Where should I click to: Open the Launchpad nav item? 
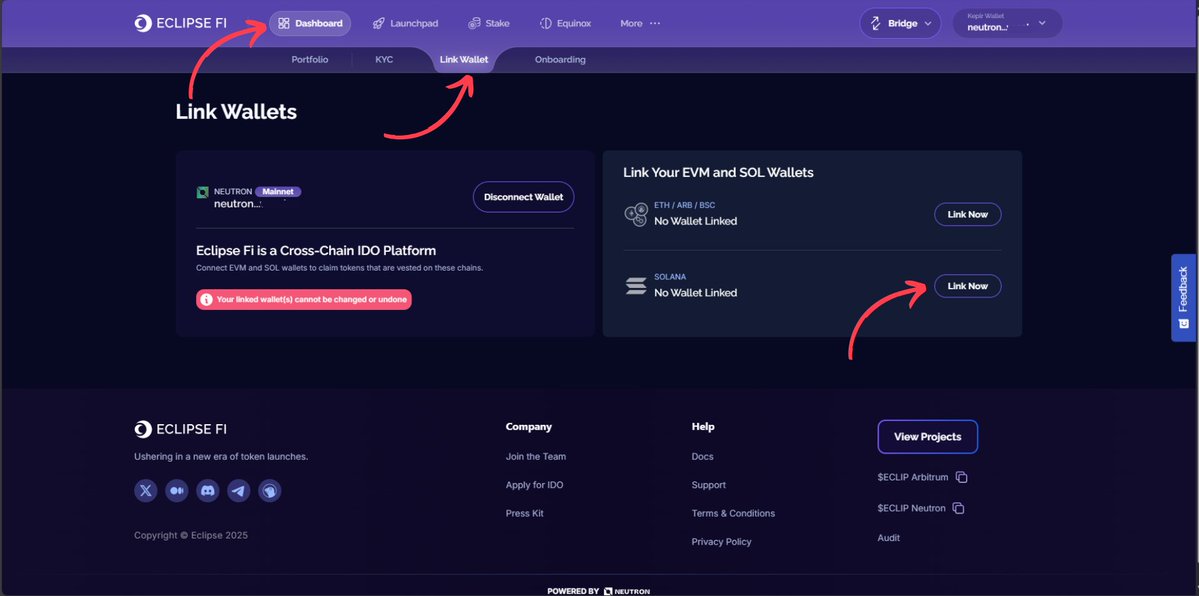[405, 24]
